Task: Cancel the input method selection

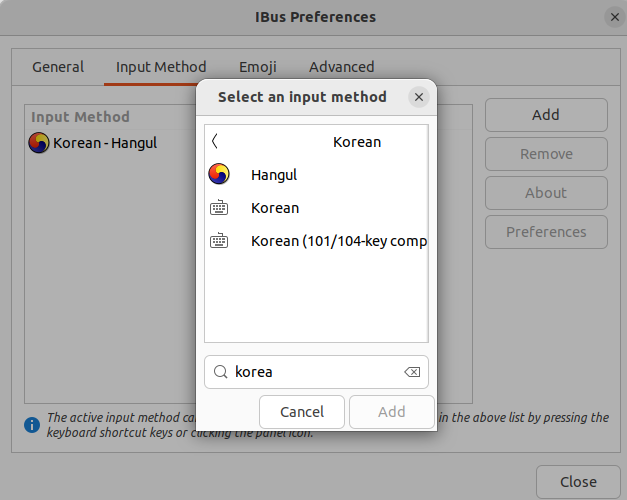Action: 302,412
